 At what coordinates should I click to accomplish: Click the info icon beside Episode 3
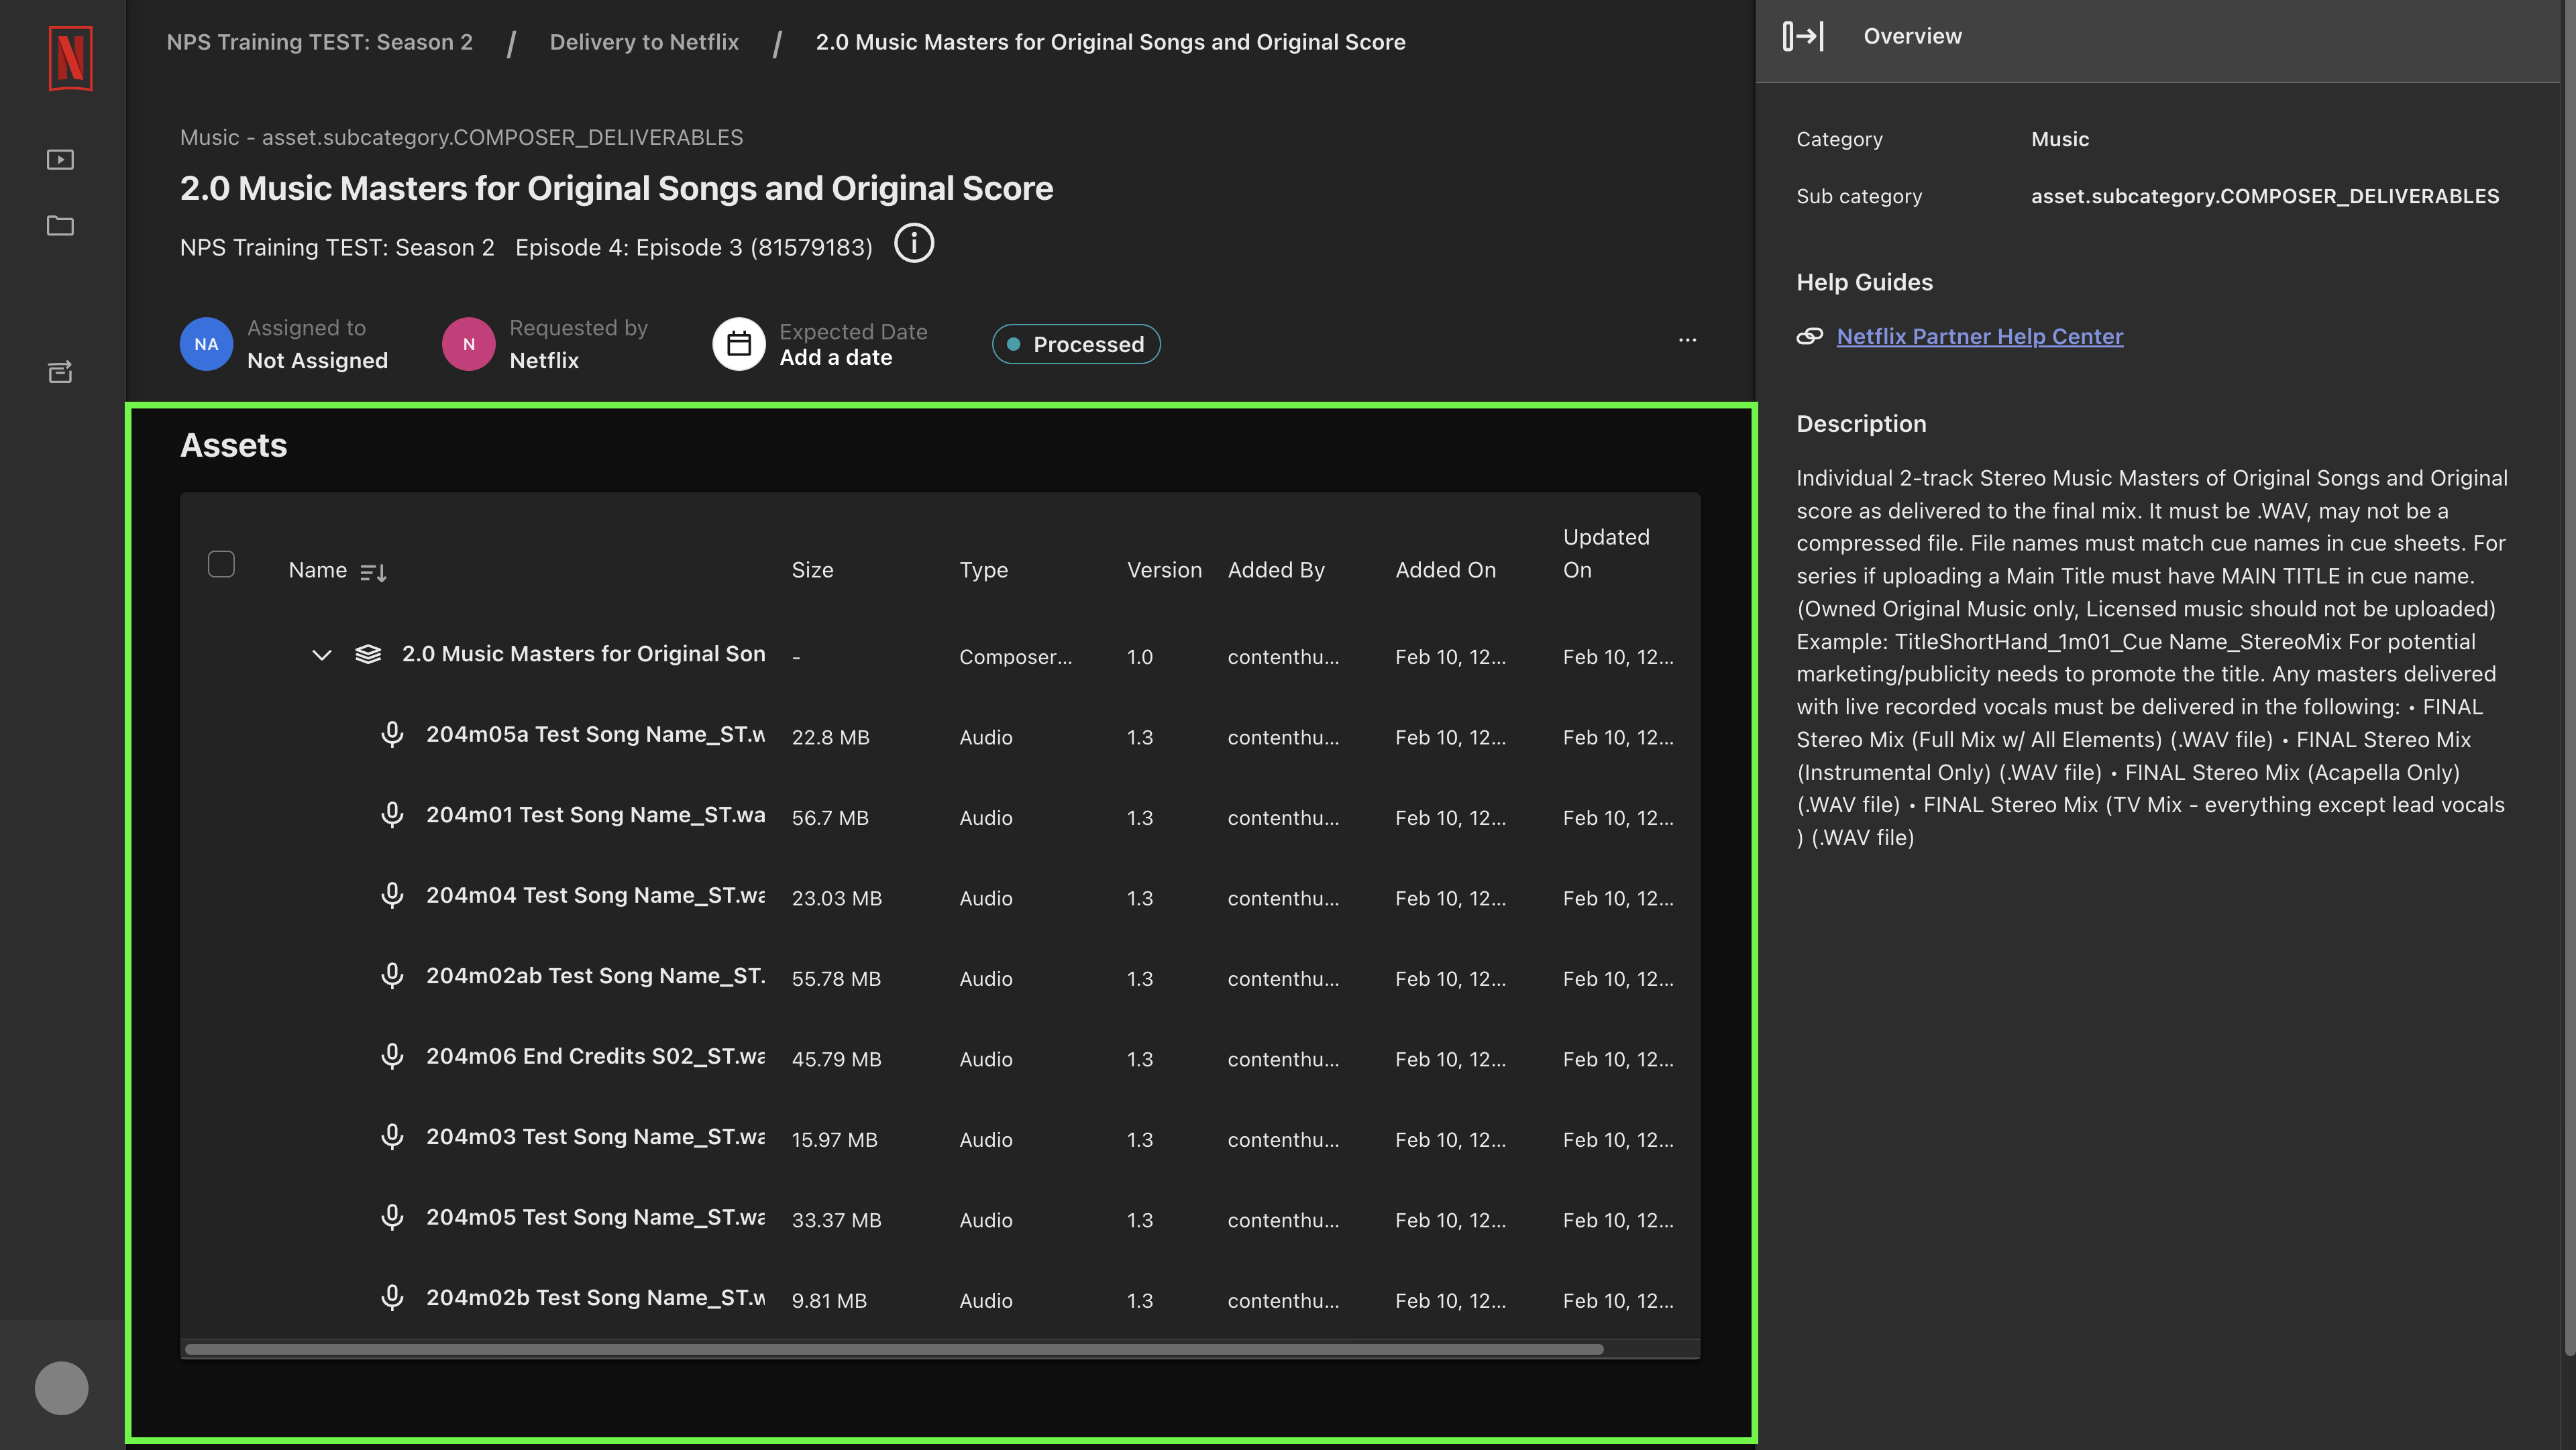click(x=913, y=243)
